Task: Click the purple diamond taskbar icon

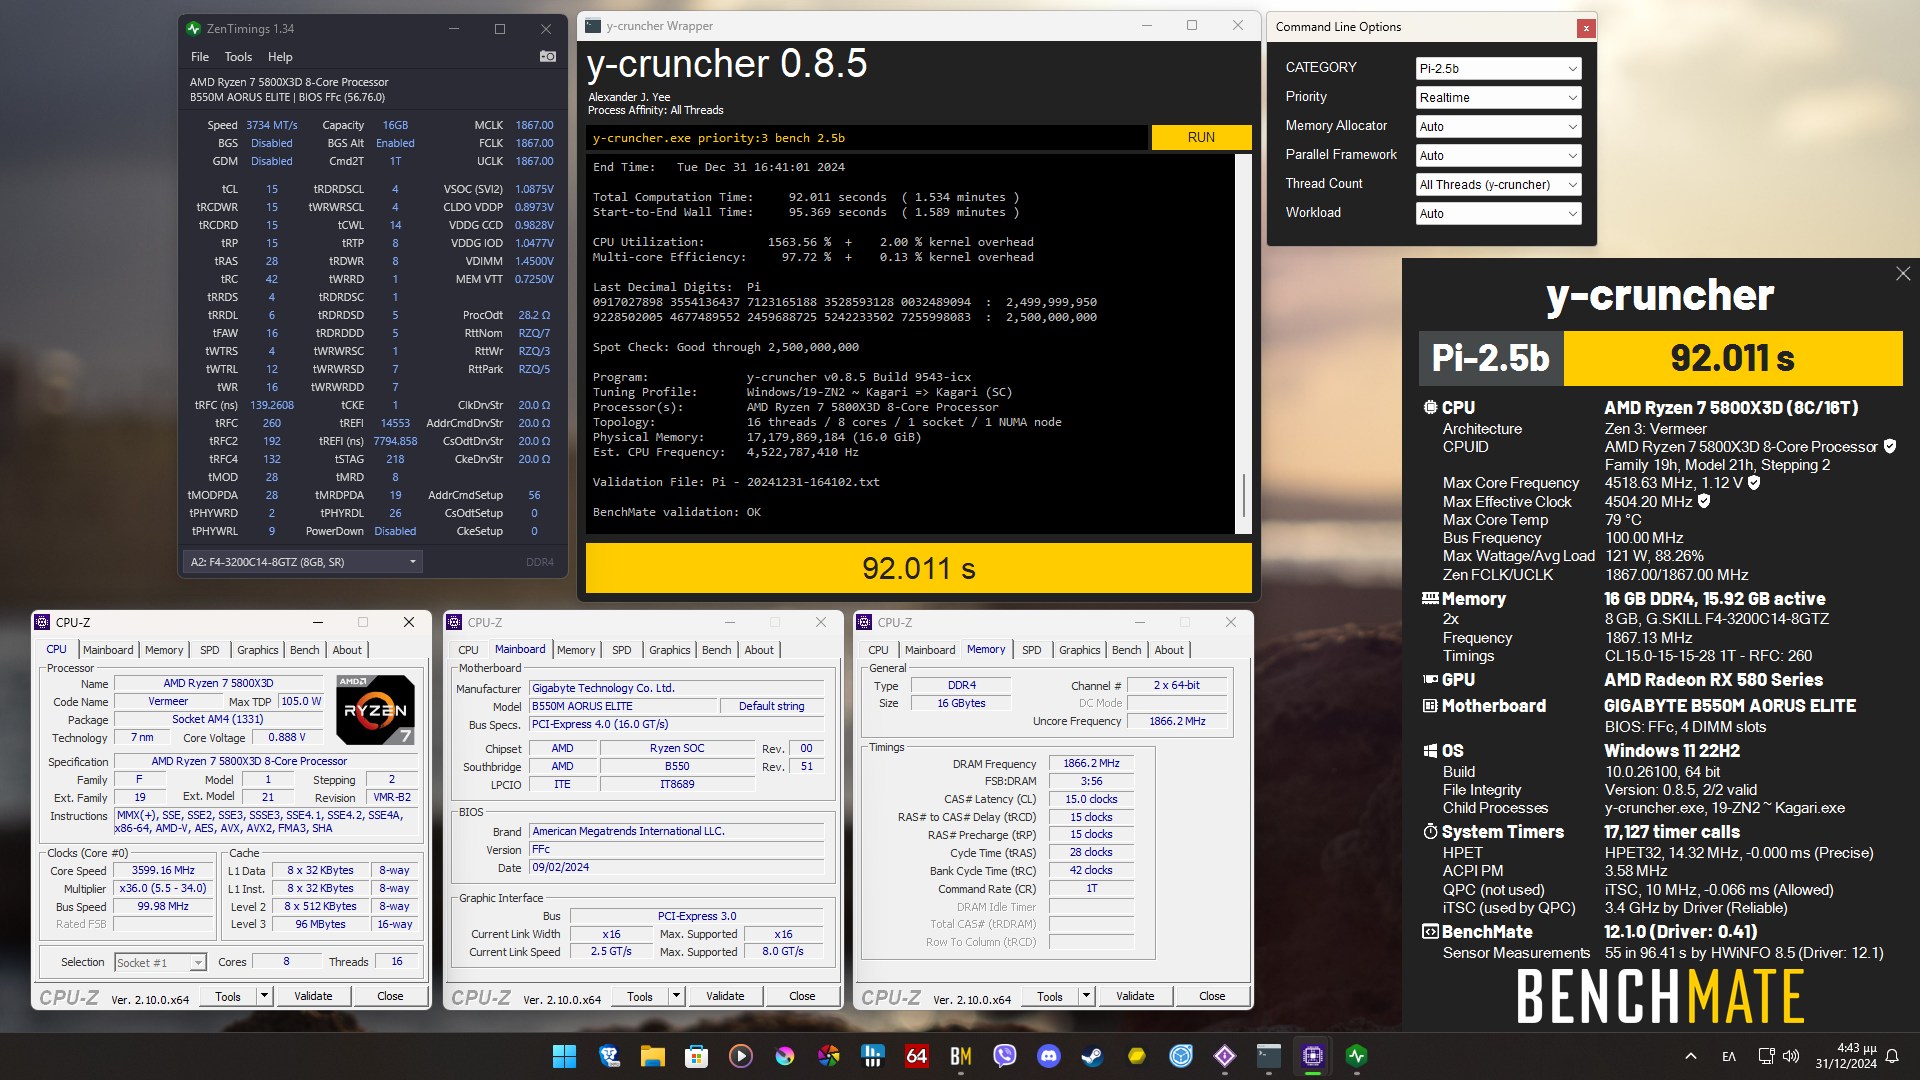Action: 1224,1056
